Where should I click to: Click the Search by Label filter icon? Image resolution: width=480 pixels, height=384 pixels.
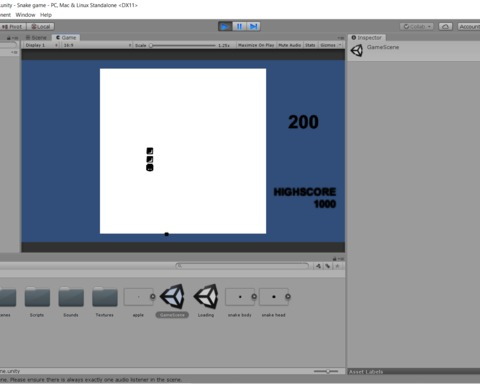point(328,266)
